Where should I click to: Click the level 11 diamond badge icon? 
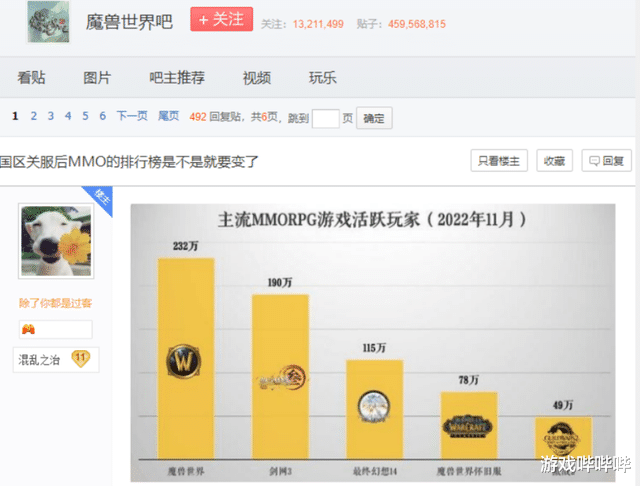[x=80, y=359]
